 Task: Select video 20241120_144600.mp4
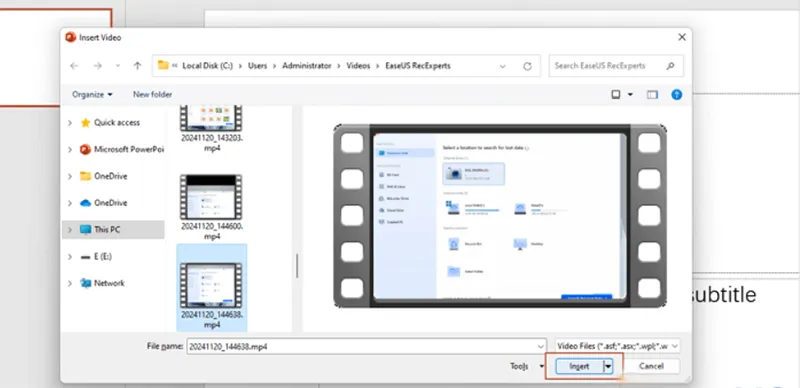pyautogui.click(x=211, y=208)
